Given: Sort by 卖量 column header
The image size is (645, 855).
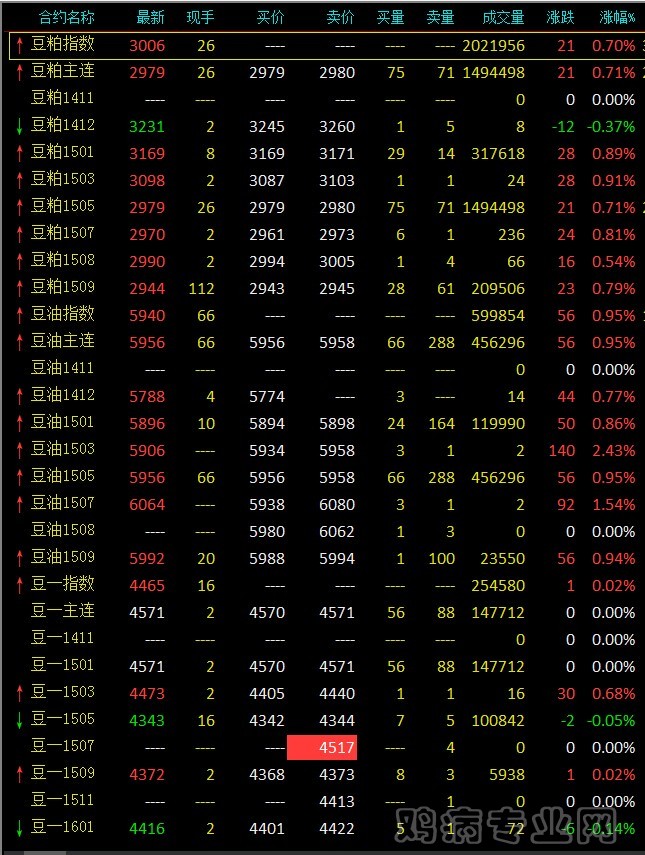Looking at the screenshot, I should coord(441,18).
